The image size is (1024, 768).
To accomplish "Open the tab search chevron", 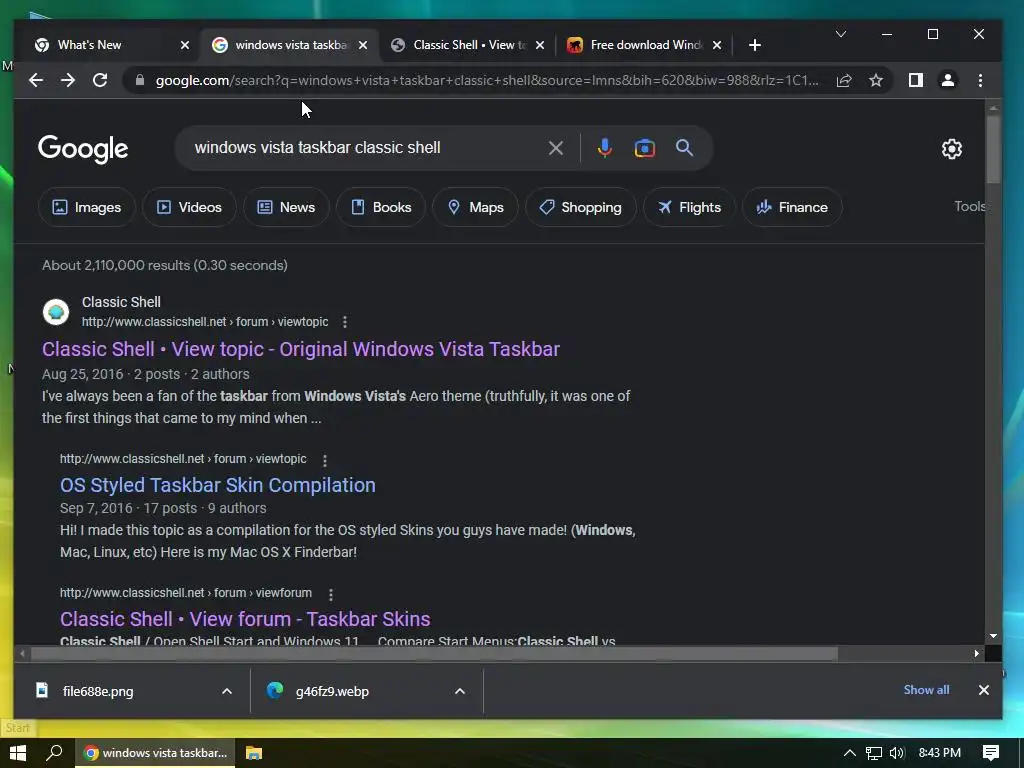I will pos(841,34).
